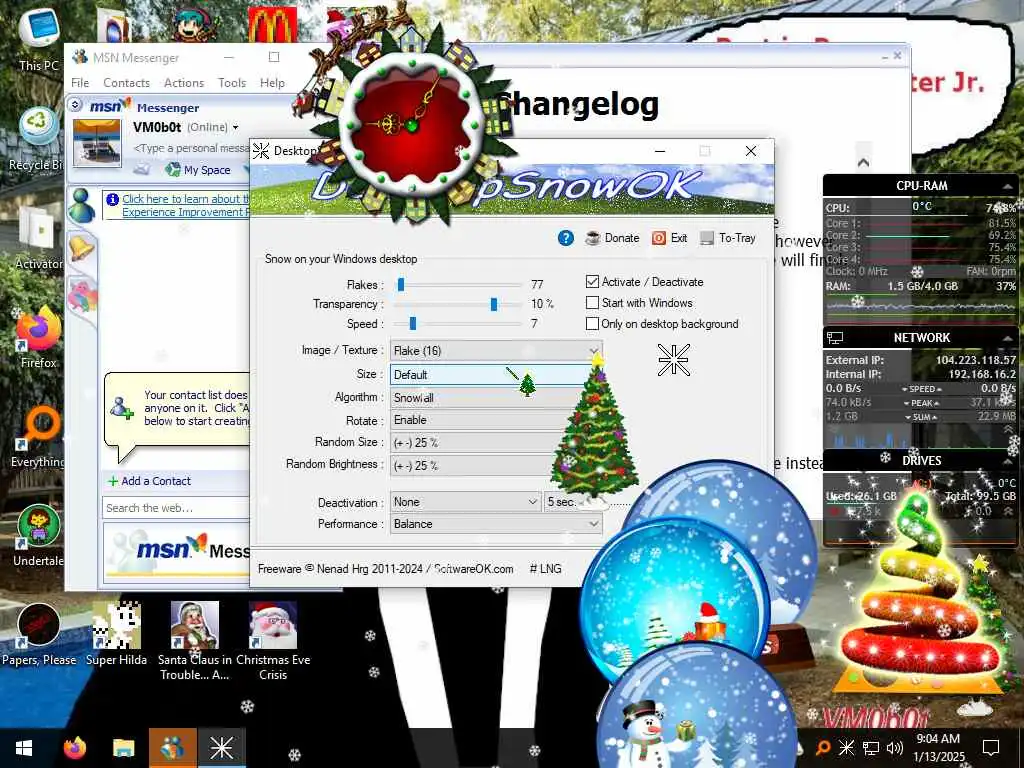Open Firefox from the taskbar
Viewport: 1024px width, 768px height.
coord(75,748)
